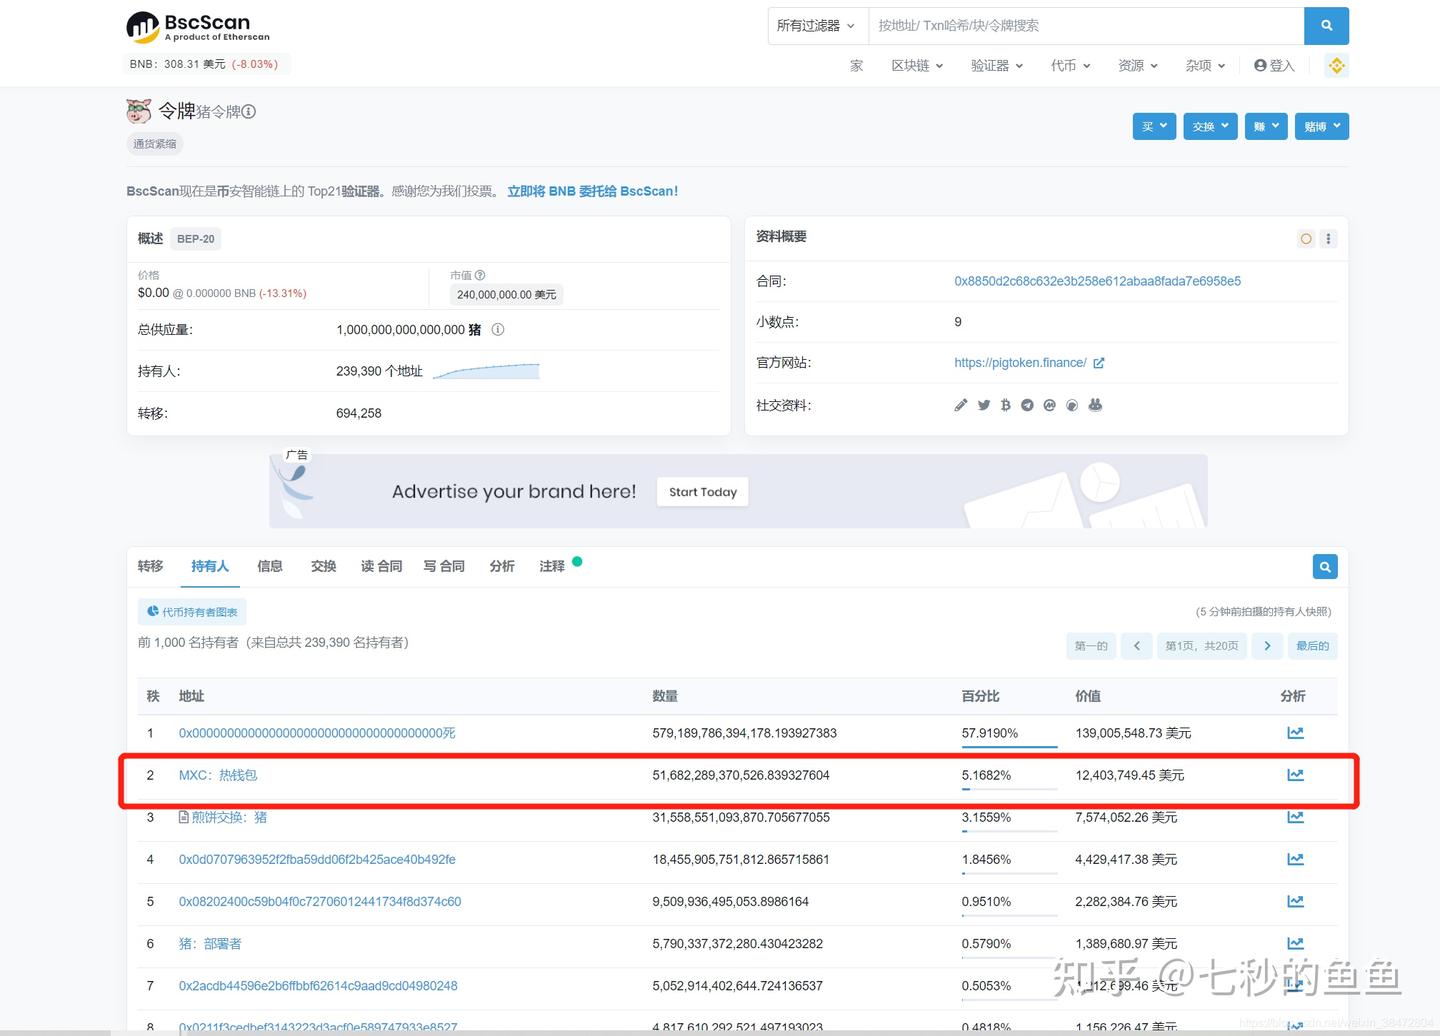Open the 所有过滤器 filter dropdown
This screenshot has width=1440, height=1036.
pos(817,26)
